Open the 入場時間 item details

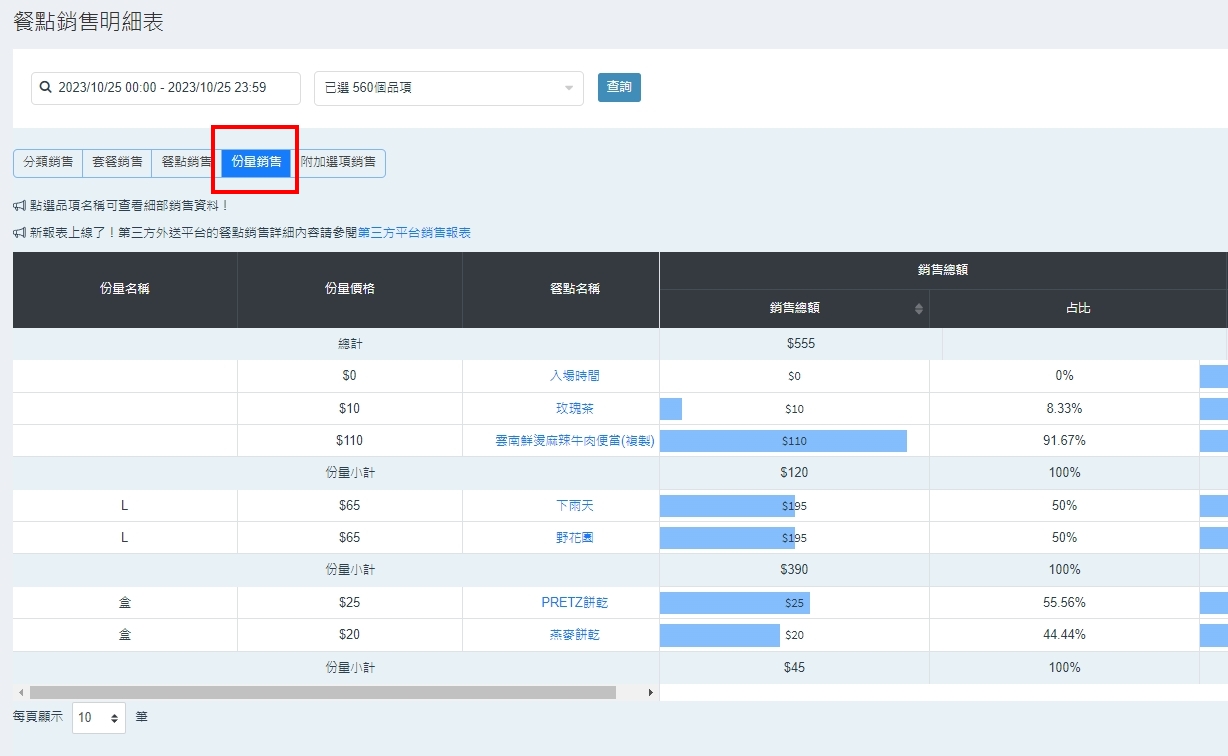click(576, 376)
